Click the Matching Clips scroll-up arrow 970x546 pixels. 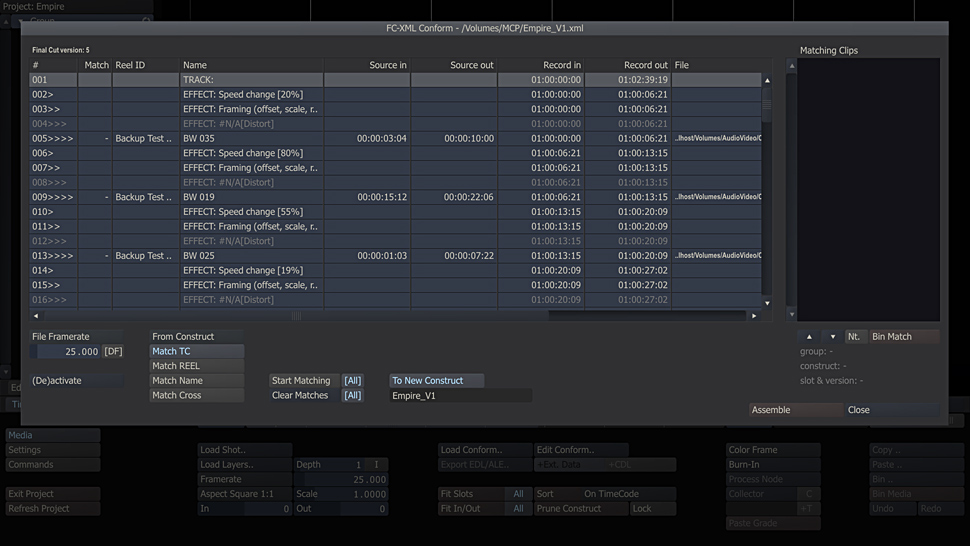pos(792,66)
